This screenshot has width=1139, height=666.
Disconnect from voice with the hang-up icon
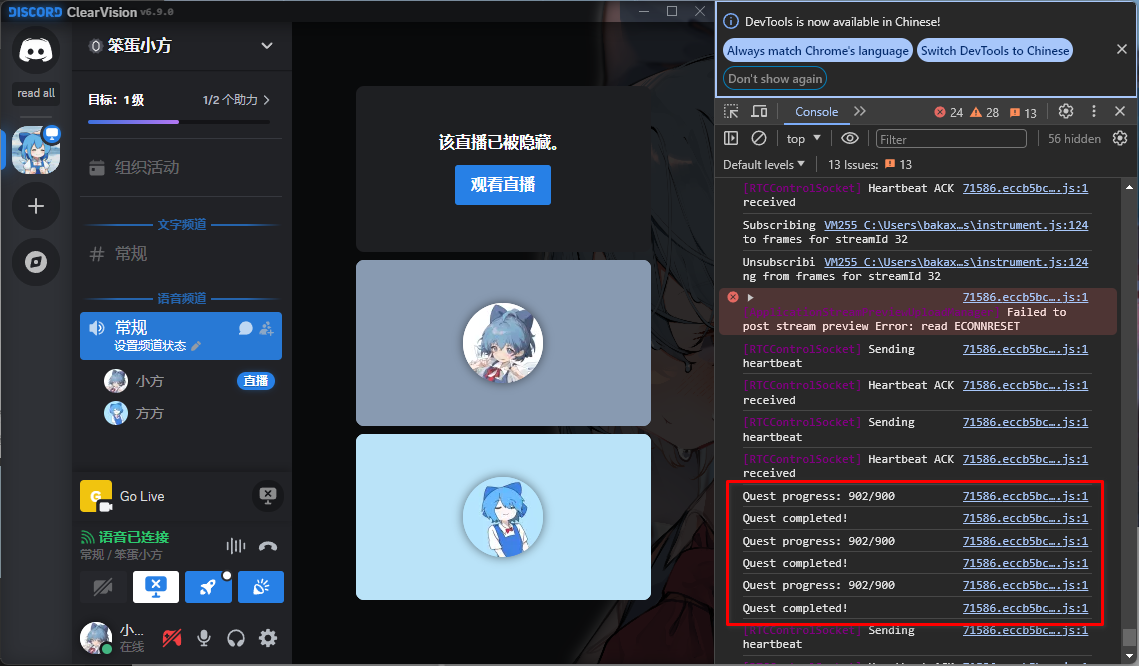click(267, 546)
